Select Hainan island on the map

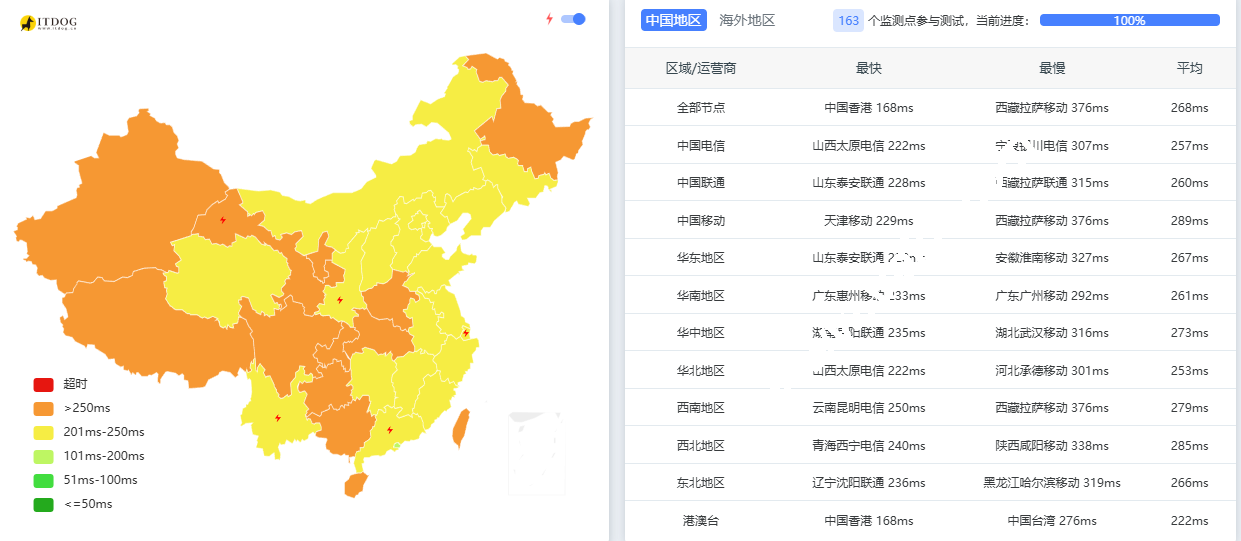click(355, 485)
